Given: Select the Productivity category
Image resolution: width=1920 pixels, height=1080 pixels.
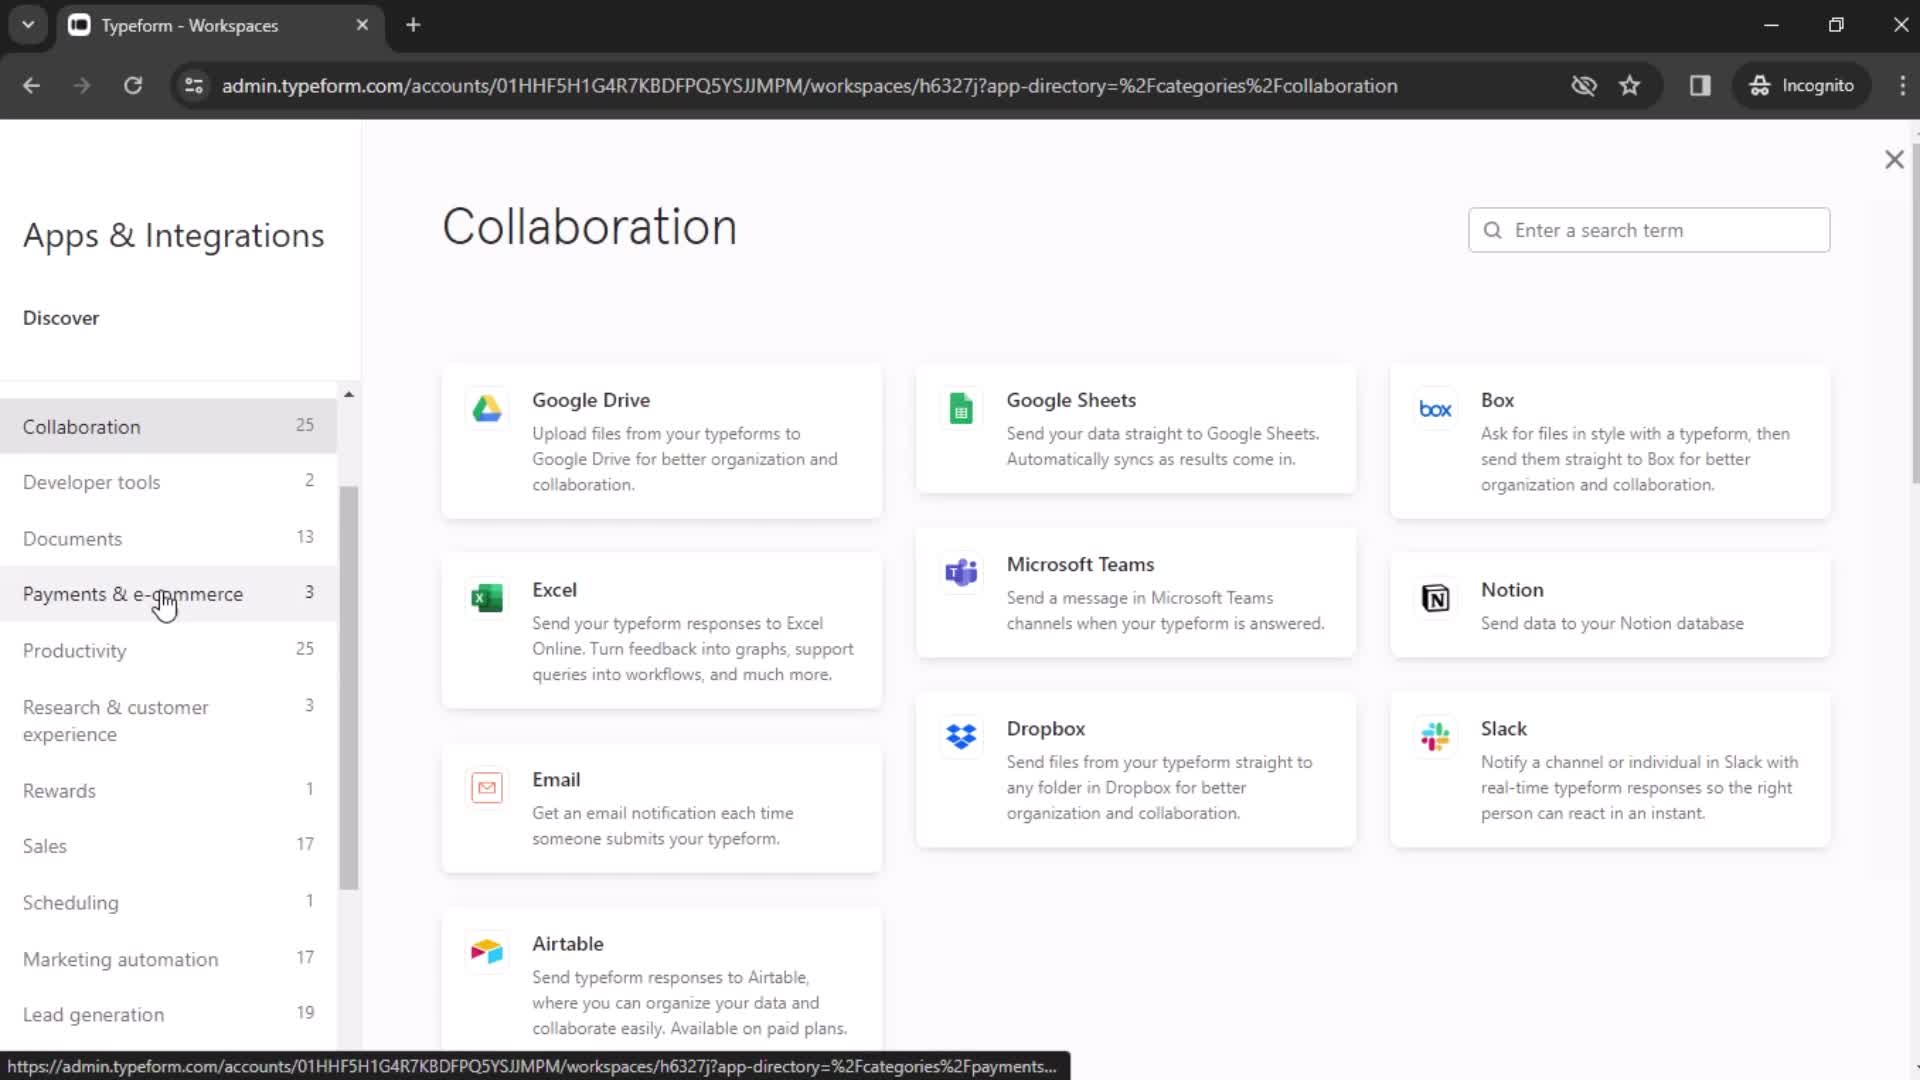Looking at the screenshot, I should pos(74,650).
